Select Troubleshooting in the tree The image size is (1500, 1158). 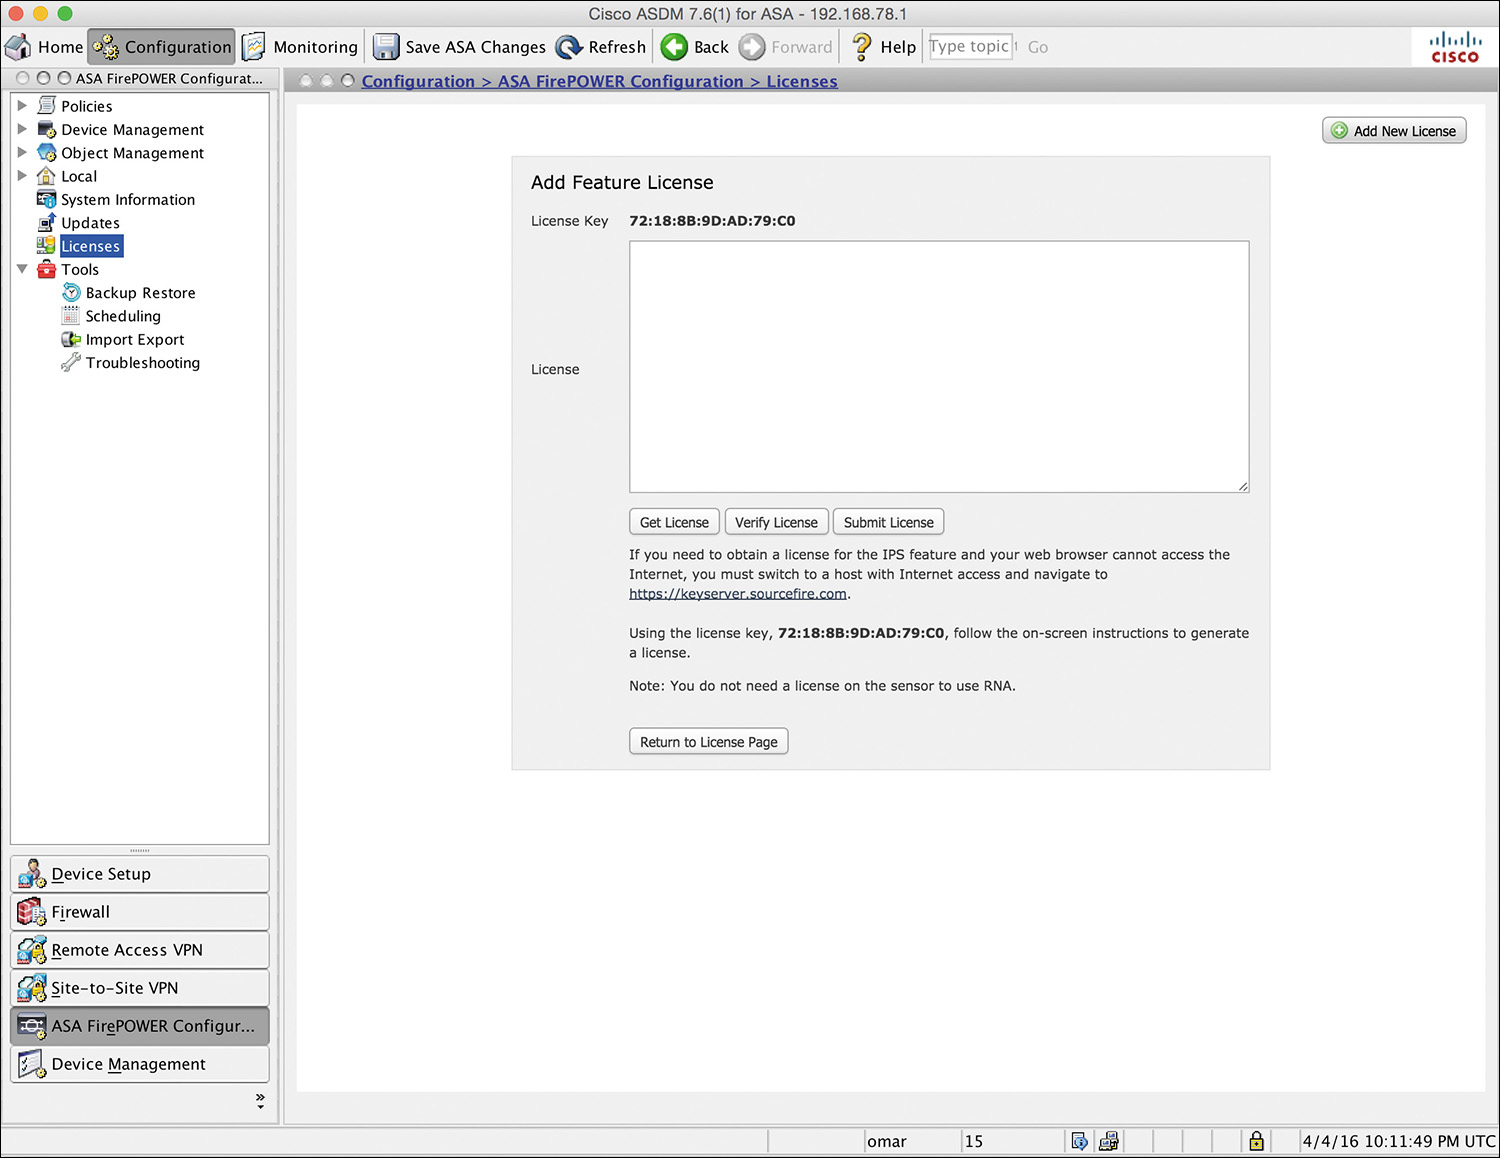143,363
